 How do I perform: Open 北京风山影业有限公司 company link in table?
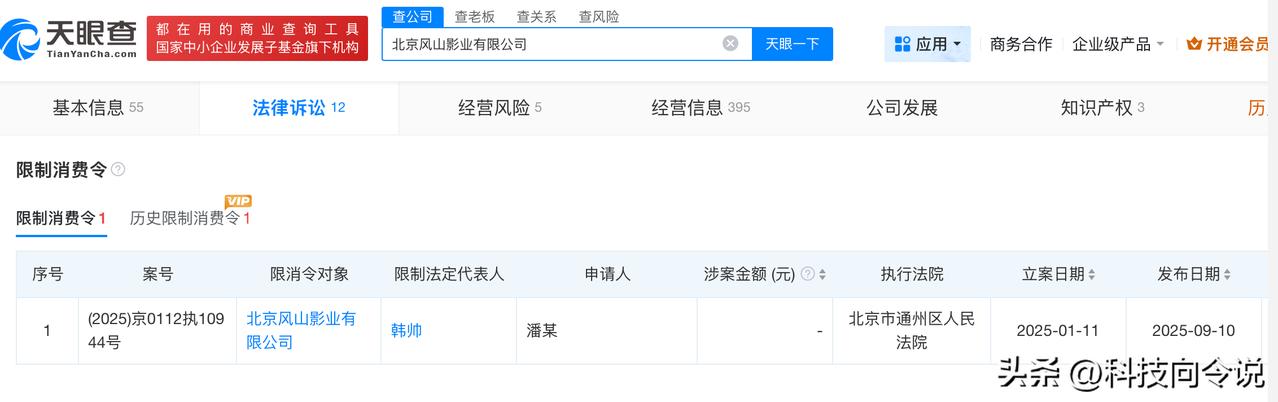coord(301,331)
